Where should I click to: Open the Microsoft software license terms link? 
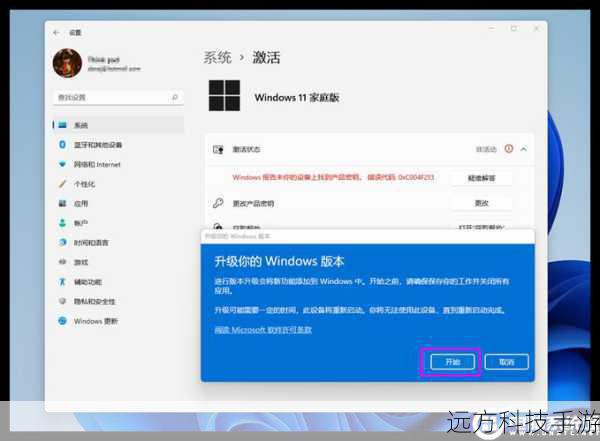pyautogui.click(x=263, y=330)
